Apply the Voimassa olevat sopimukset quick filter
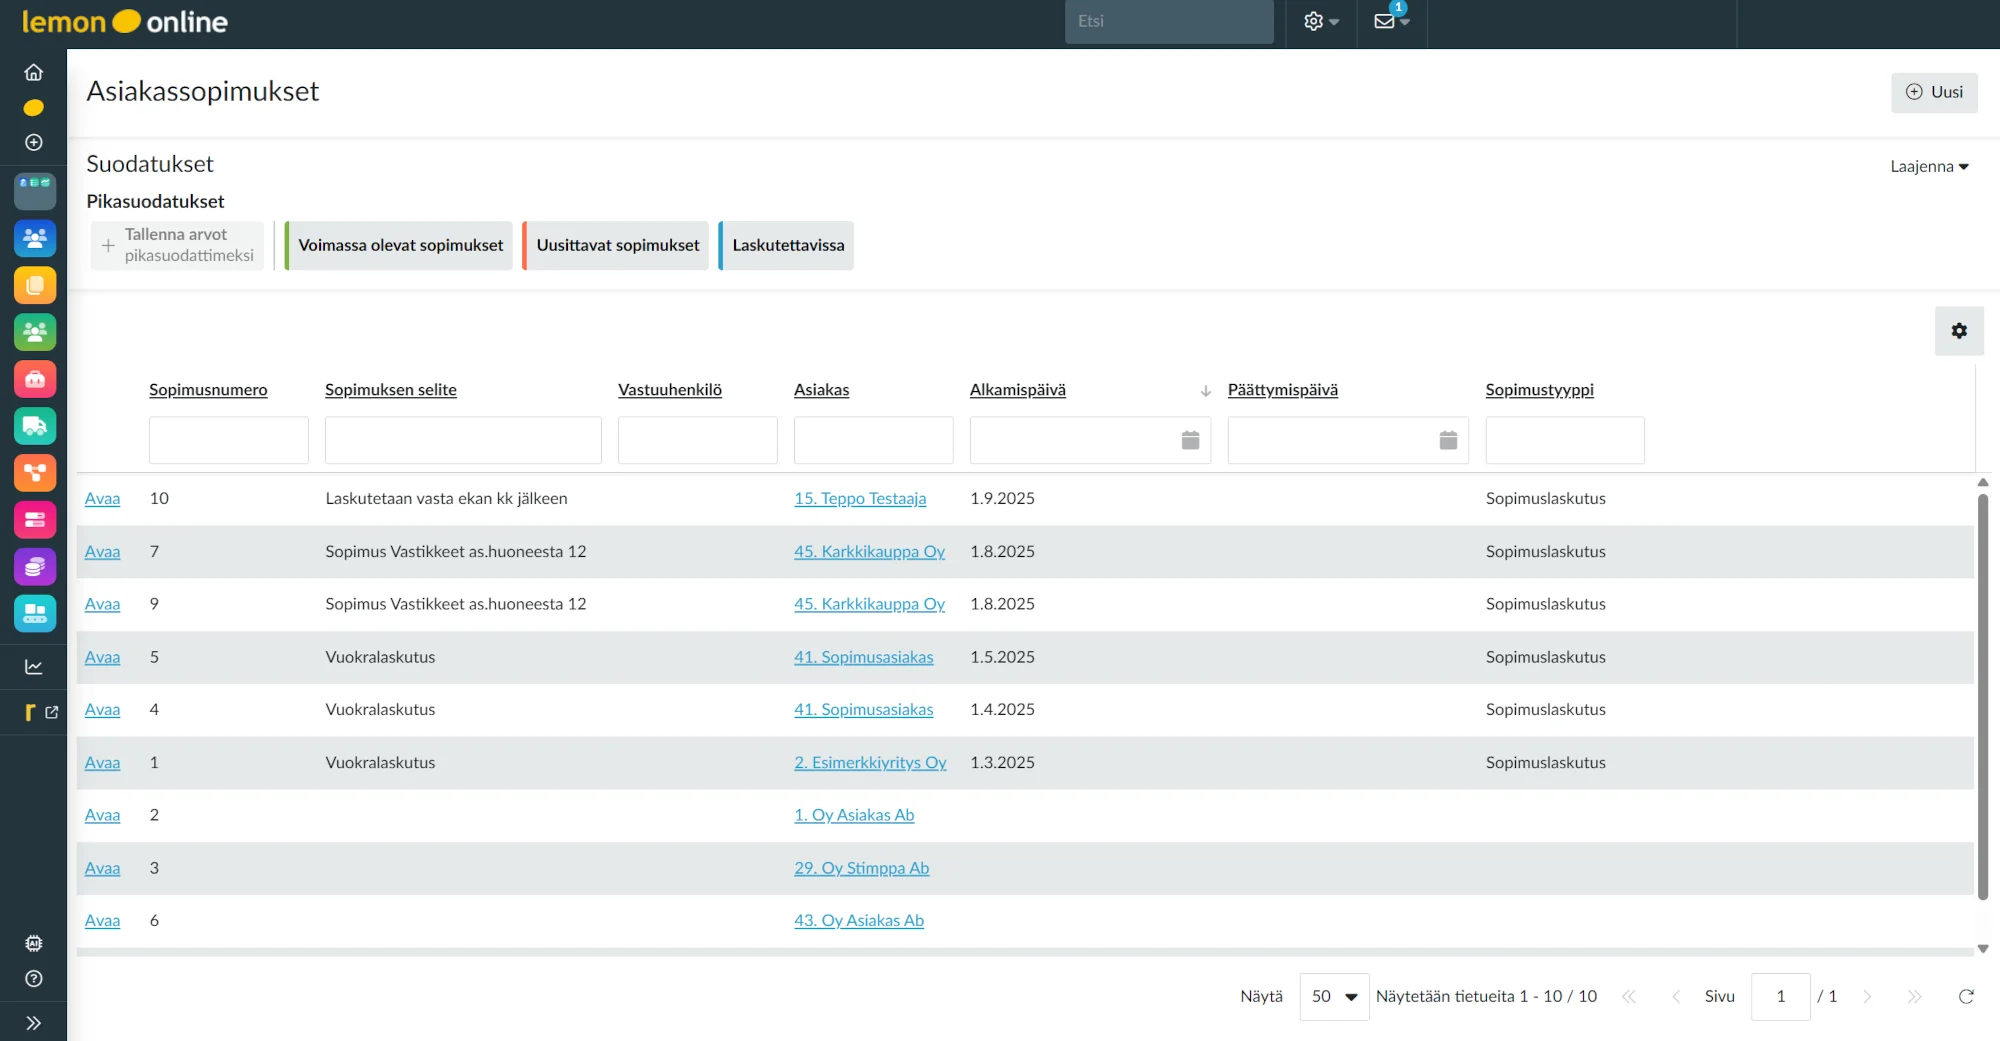 click(400, 246)
